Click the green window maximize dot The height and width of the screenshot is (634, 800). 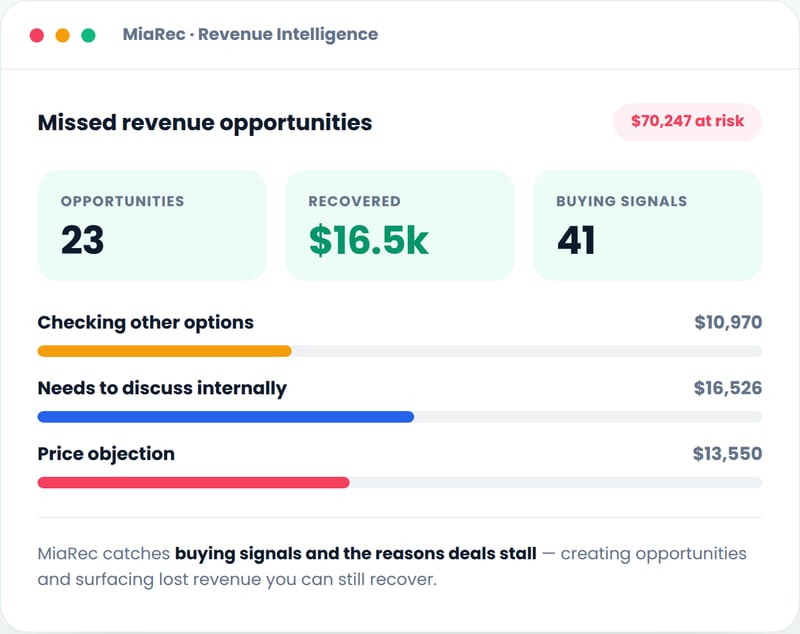pyautogui.click(x=88, y=35)
